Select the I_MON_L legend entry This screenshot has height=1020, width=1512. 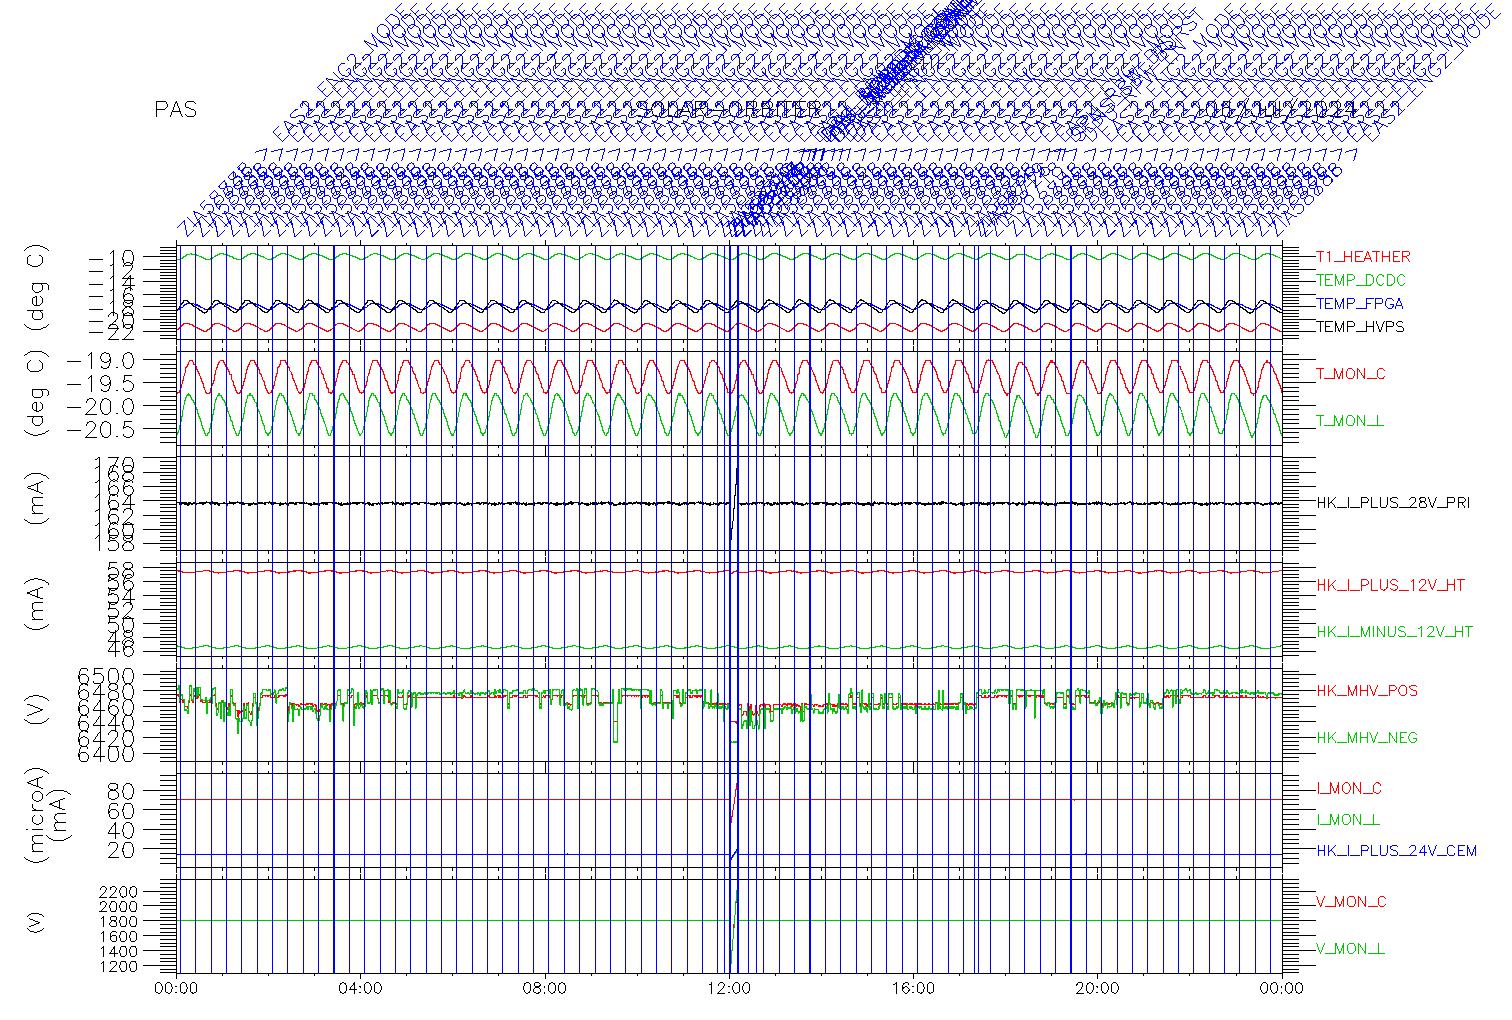tap(1348, 820)
